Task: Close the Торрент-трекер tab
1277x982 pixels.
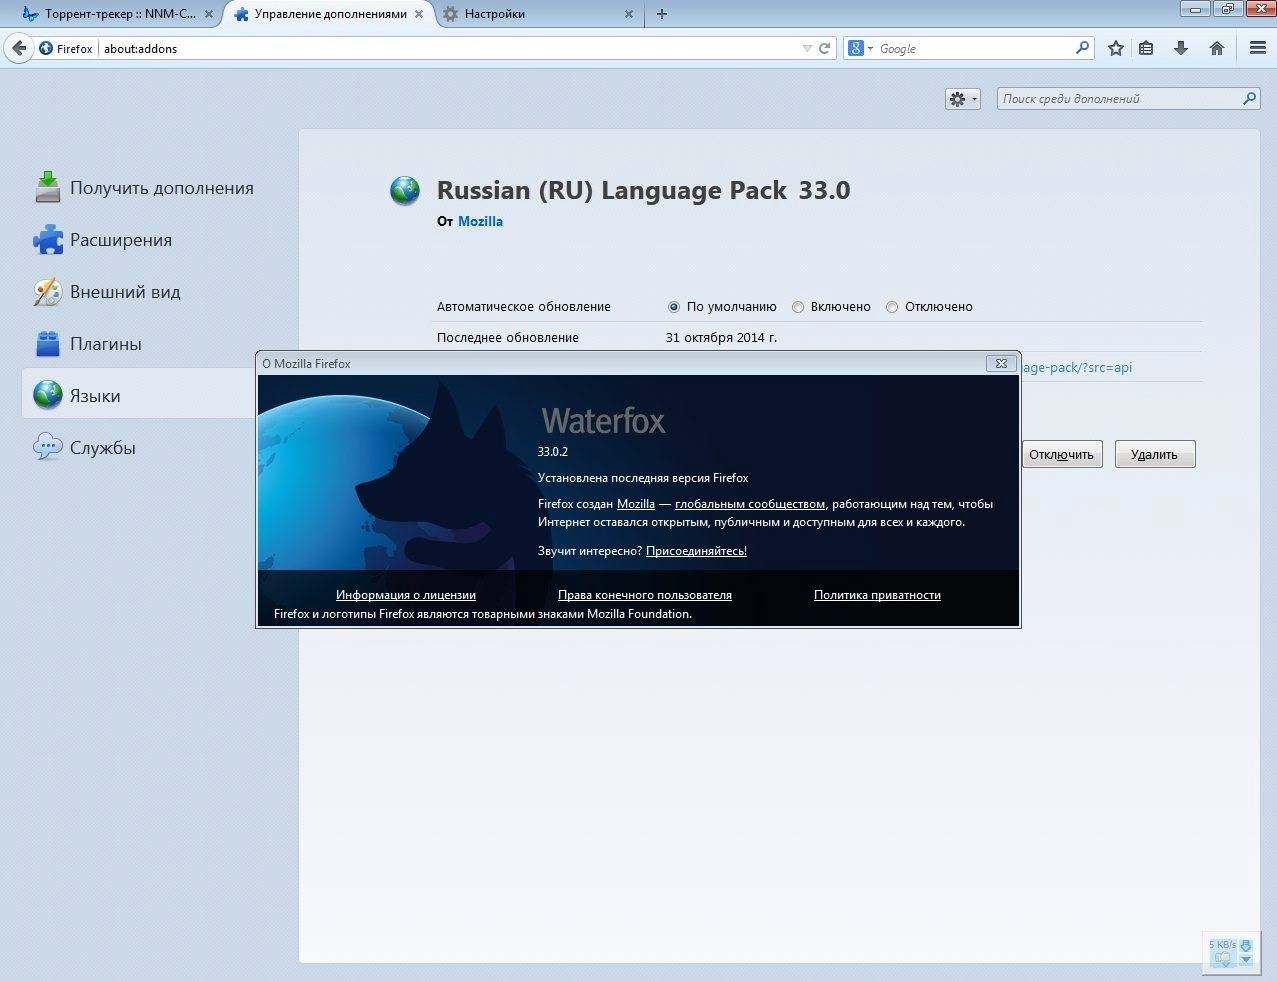Action: 209,14
